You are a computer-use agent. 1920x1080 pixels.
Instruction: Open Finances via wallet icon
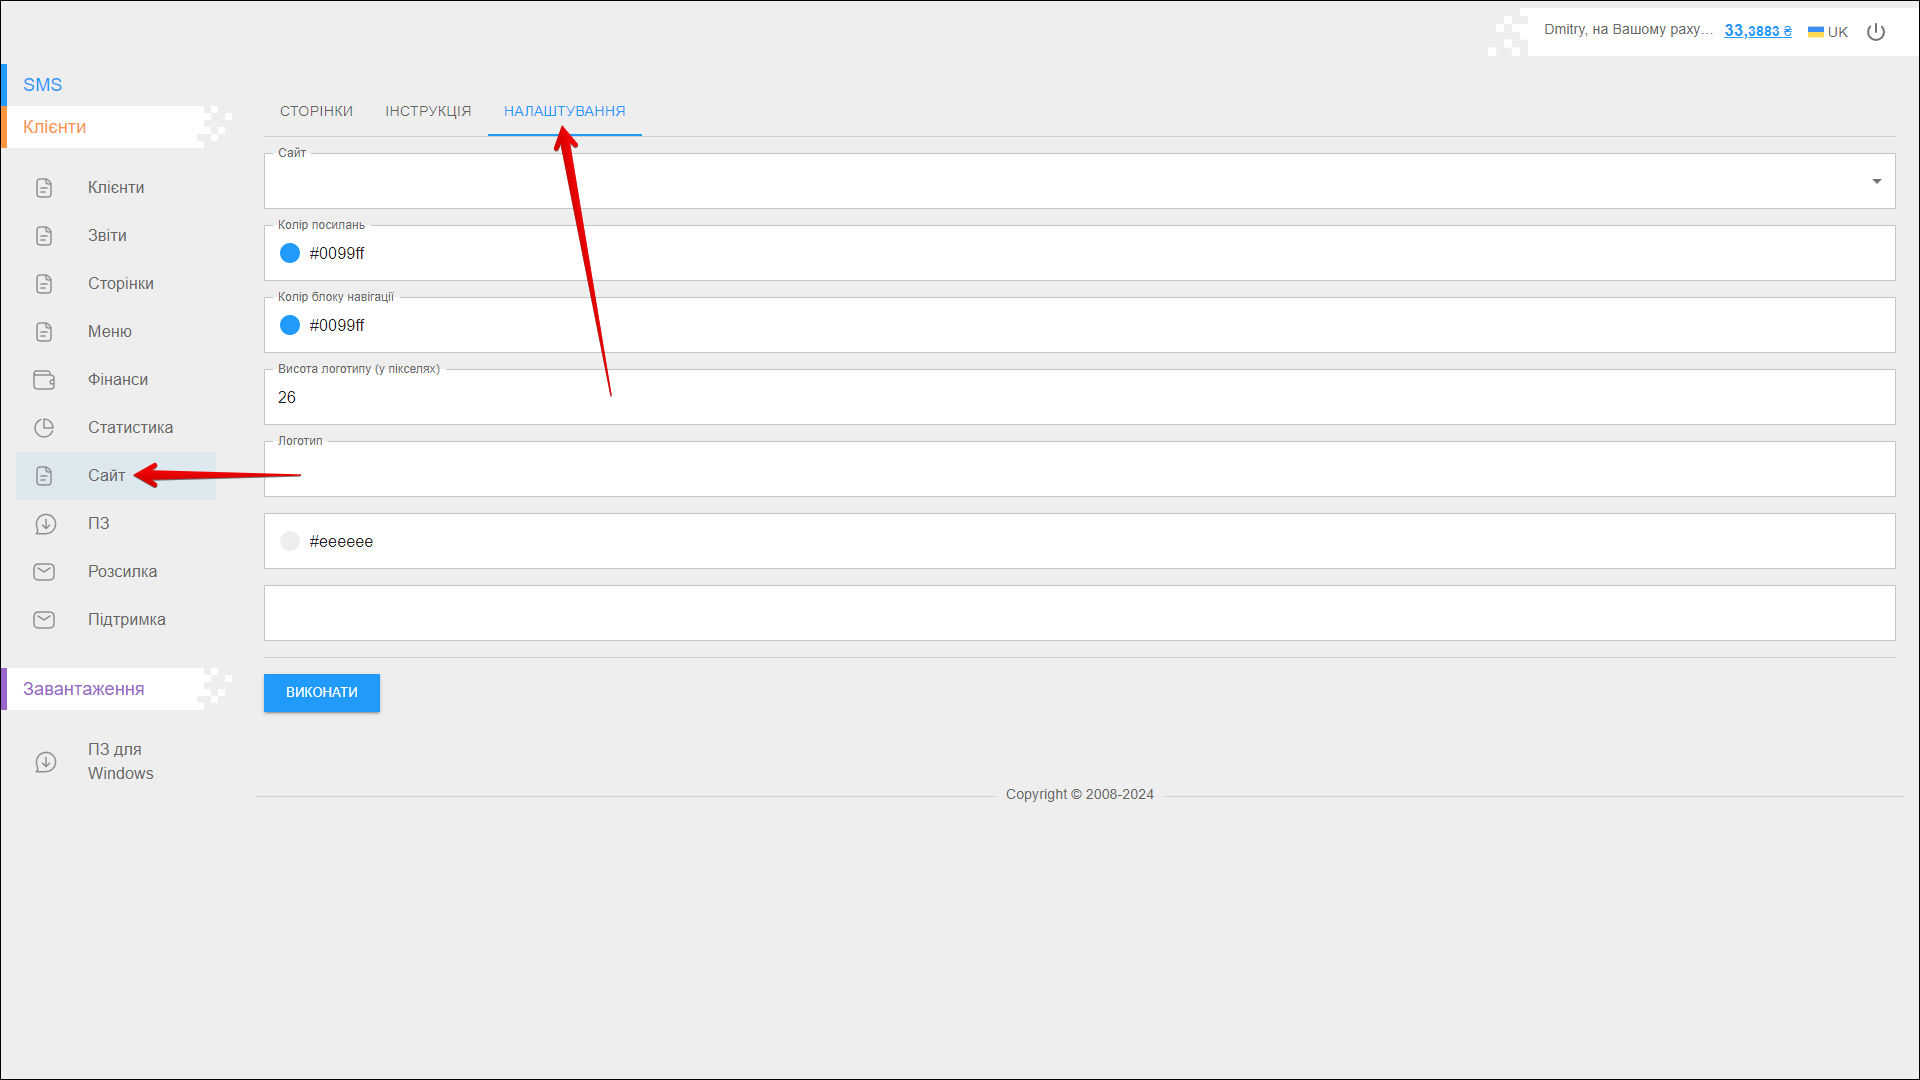tap(44, 380)
